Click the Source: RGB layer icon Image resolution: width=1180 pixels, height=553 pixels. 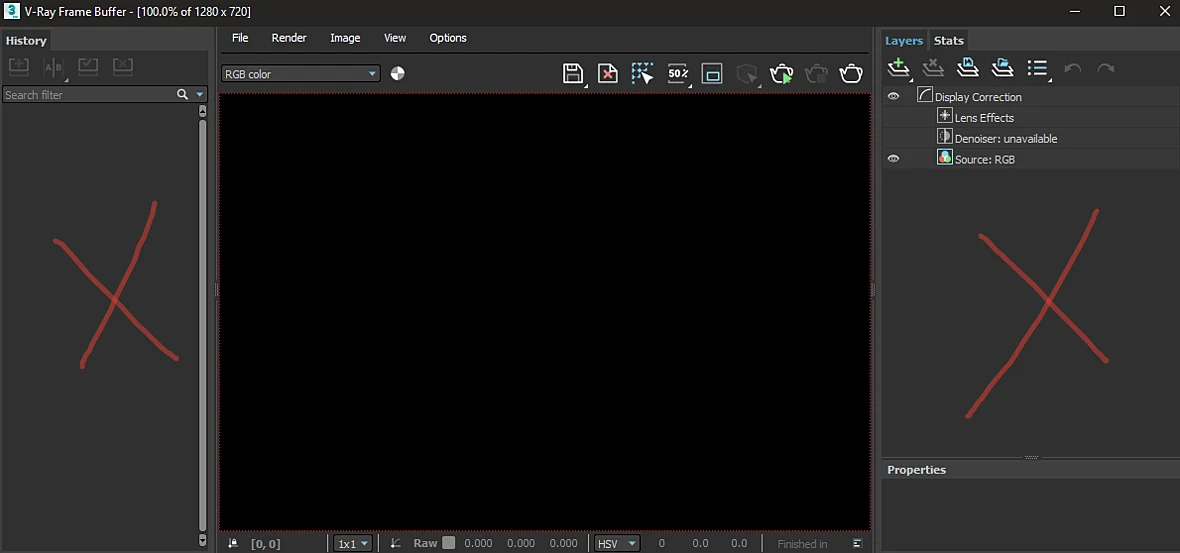[x=944, y=157]
